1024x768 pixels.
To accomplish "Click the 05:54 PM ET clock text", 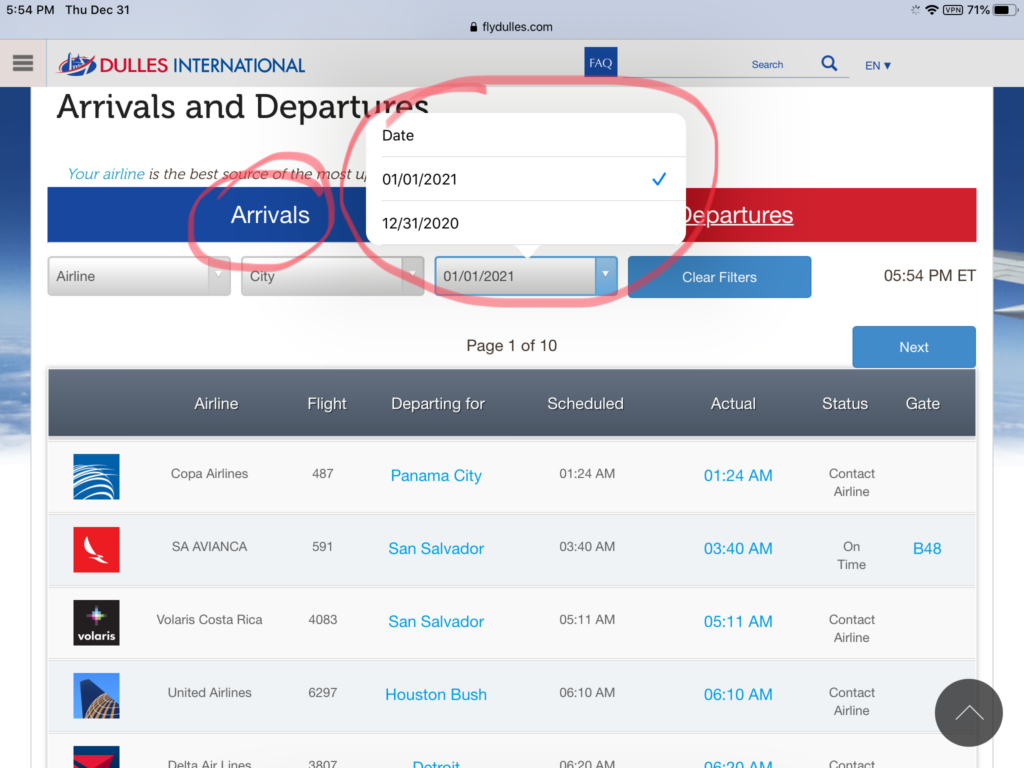I will (x=929, y=276).
